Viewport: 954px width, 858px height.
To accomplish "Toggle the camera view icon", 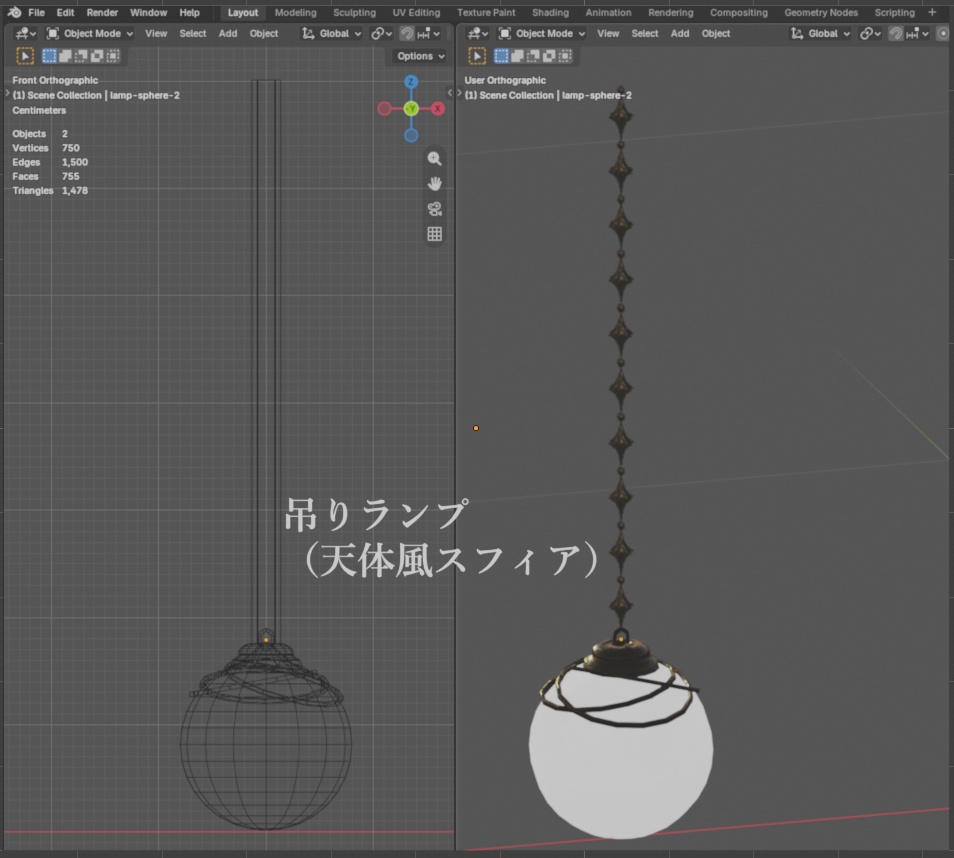I will [x=434, y=209].
